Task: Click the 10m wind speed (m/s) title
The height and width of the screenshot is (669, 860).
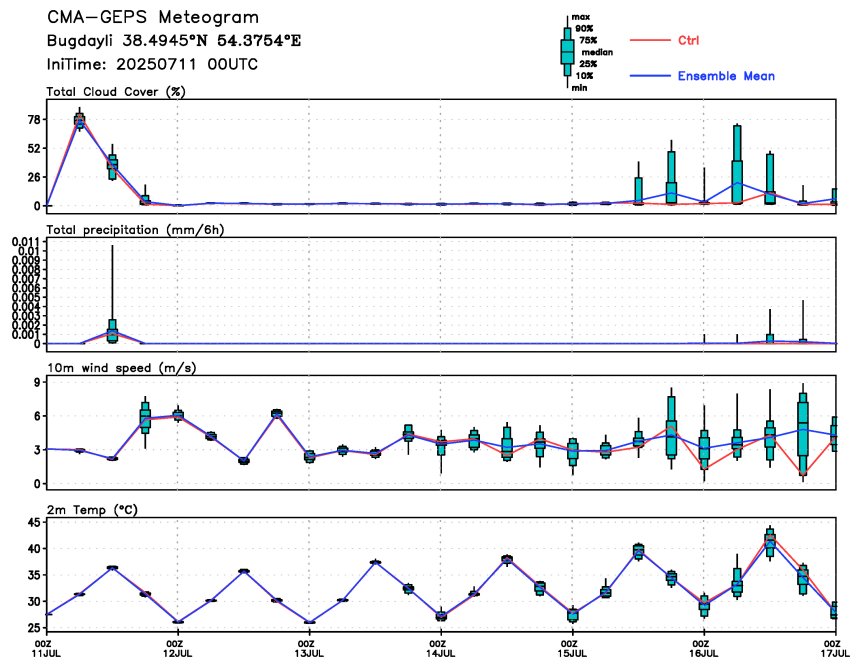Action: 121,368
